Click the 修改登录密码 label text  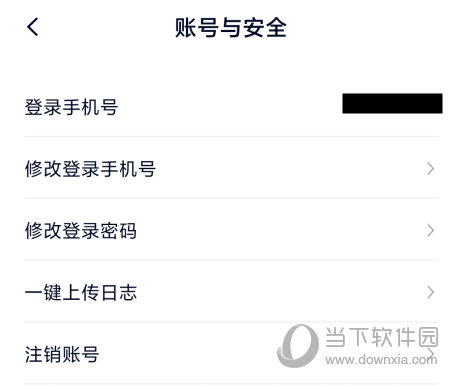point(81,230)
